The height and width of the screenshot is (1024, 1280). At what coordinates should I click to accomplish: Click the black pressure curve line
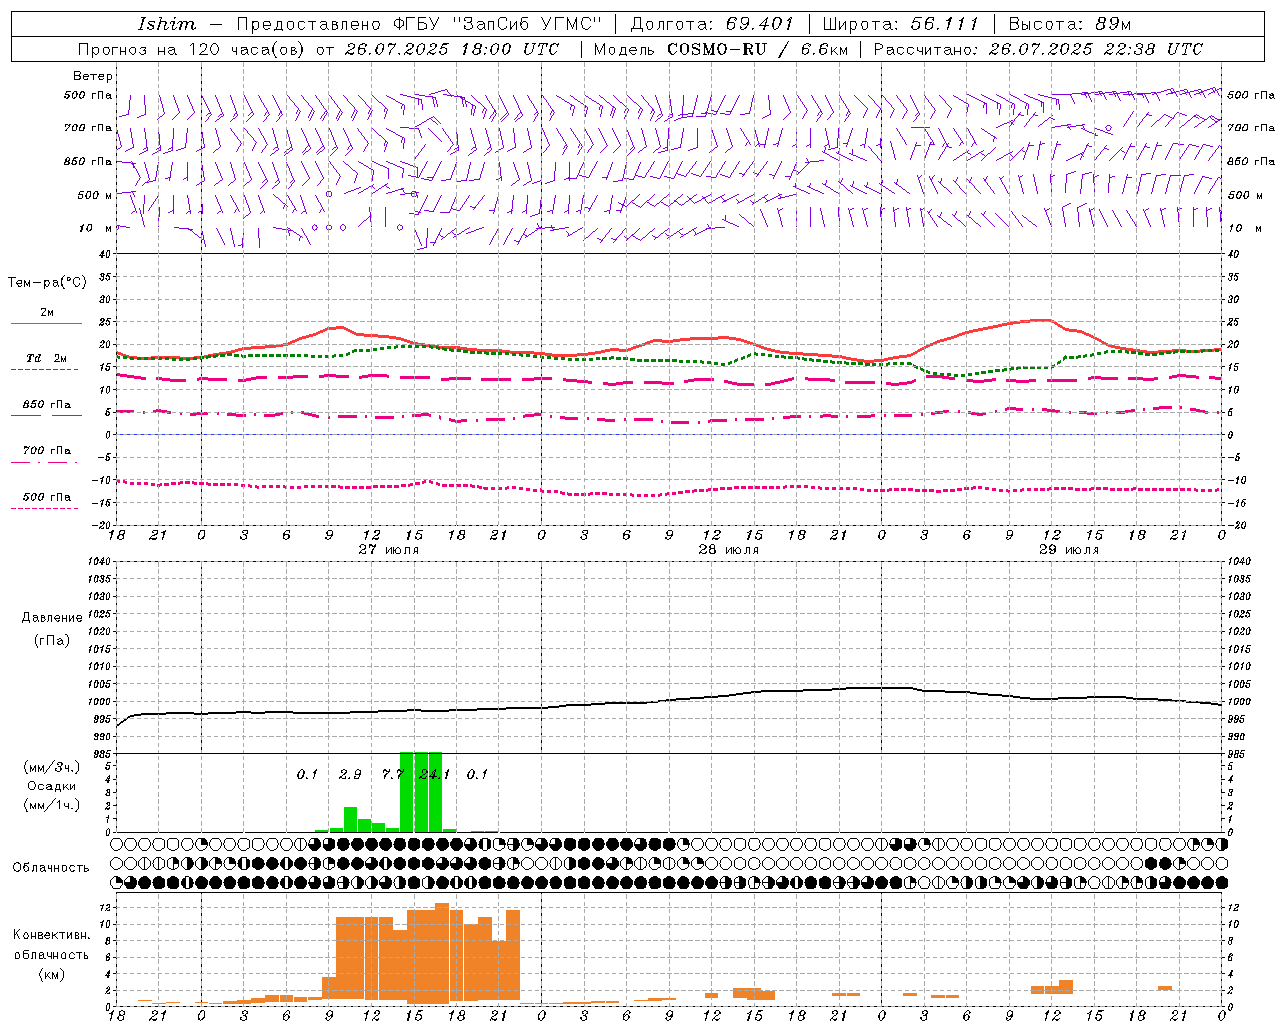coord(670,701)
